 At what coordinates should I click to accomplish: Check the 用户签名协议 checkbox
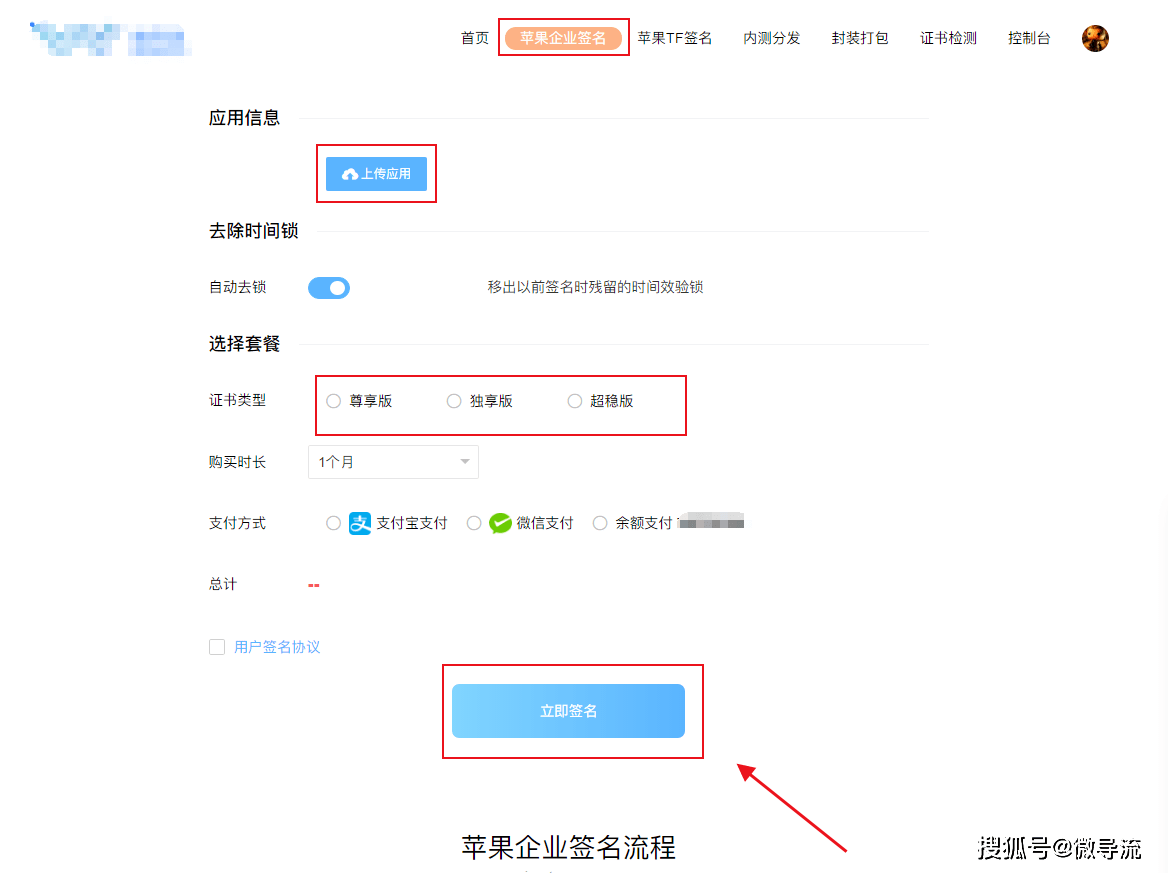(217, 647)
